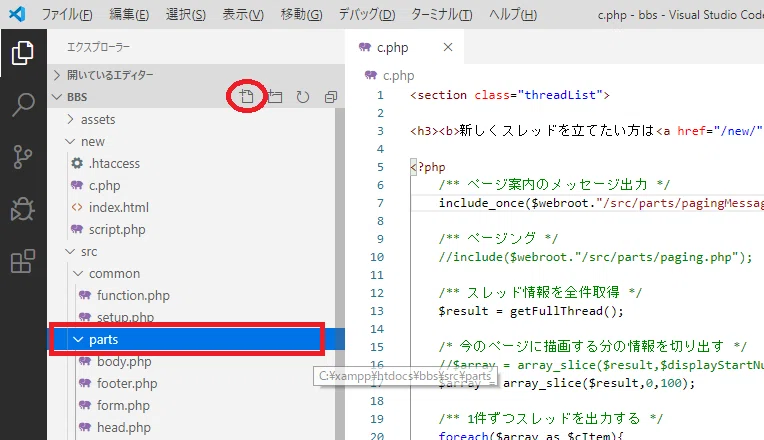This screenshot has width=764, height=440.
Task: Click on getFullThread() code in line 13
Action: 567,311
